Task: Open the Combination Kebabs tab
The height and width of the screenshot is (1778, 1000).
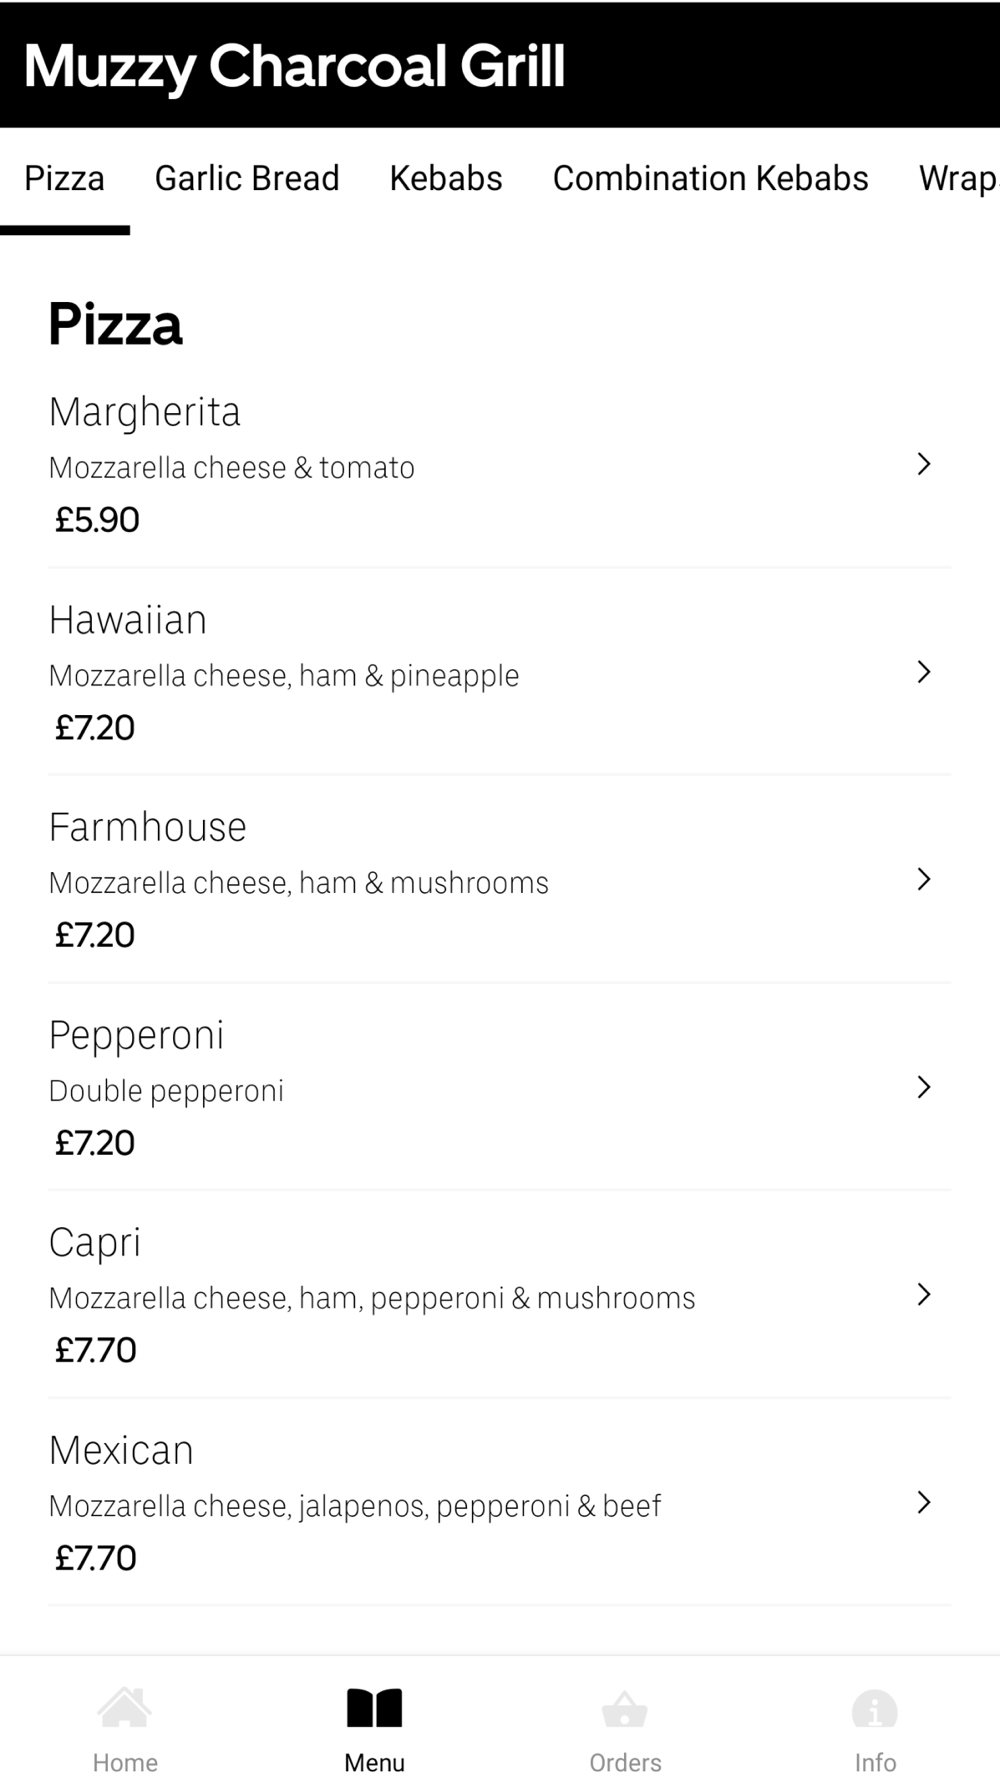Action: [x=710, y=178]
